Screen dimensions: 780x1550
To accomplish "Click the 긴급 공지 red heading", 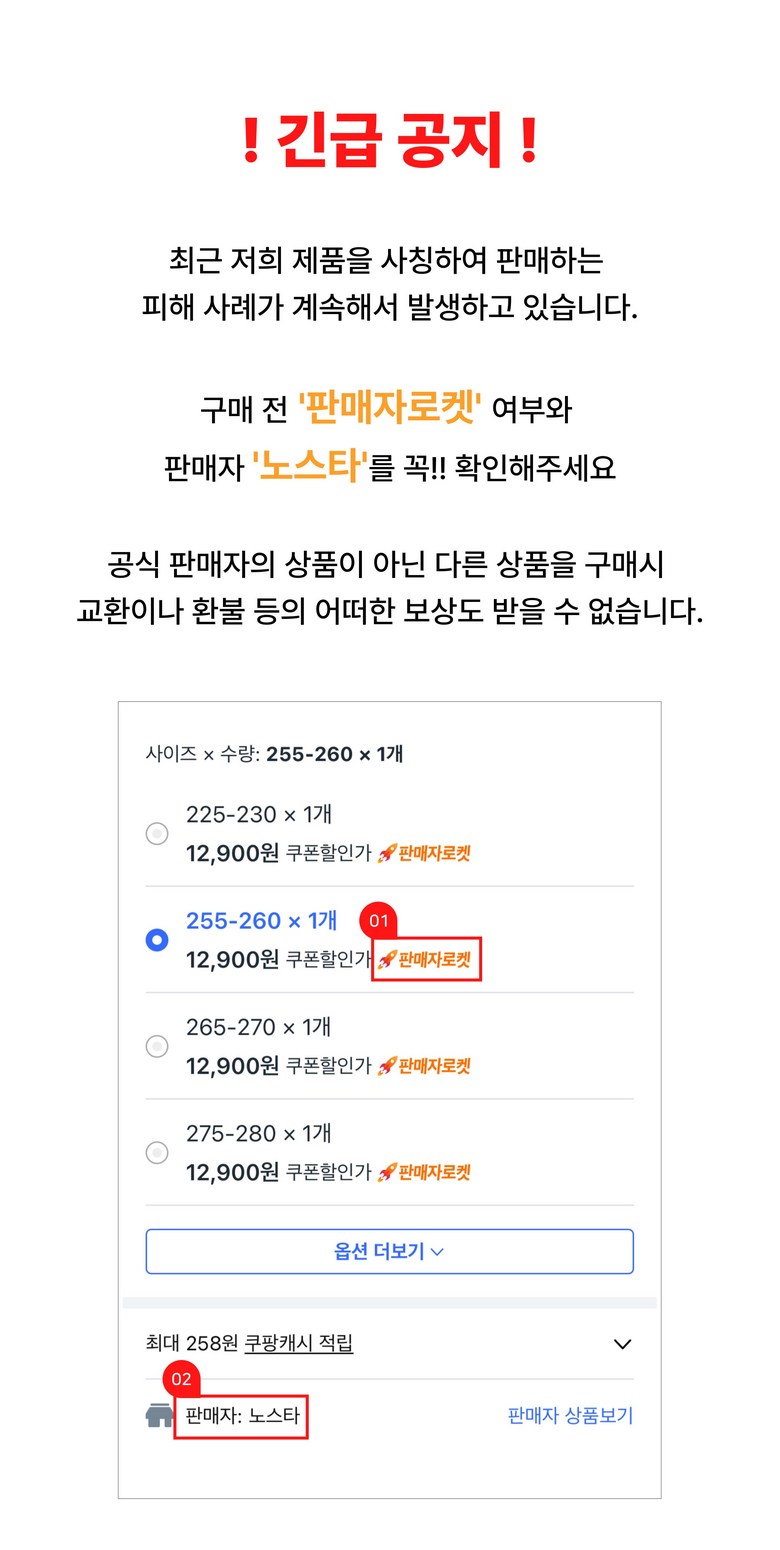I will 390,141.
